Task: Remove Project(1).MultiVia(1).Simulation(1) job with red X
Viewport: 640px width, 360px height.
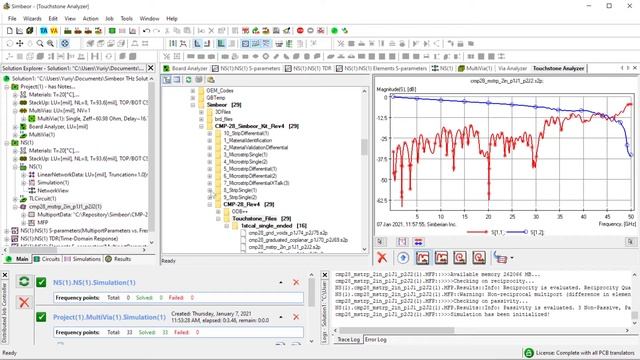Action: coord(296,317)
